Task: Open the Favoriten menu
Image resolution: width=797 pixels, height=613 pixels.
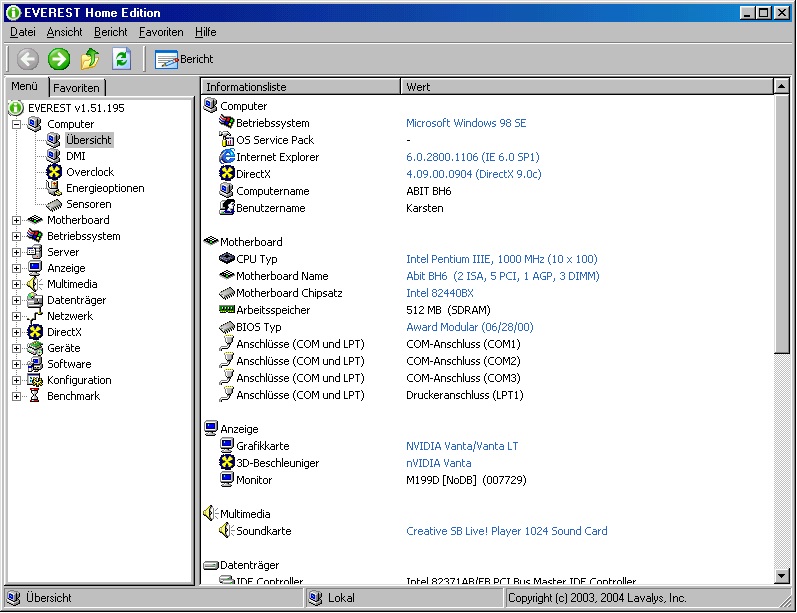Action: point(161,32)
